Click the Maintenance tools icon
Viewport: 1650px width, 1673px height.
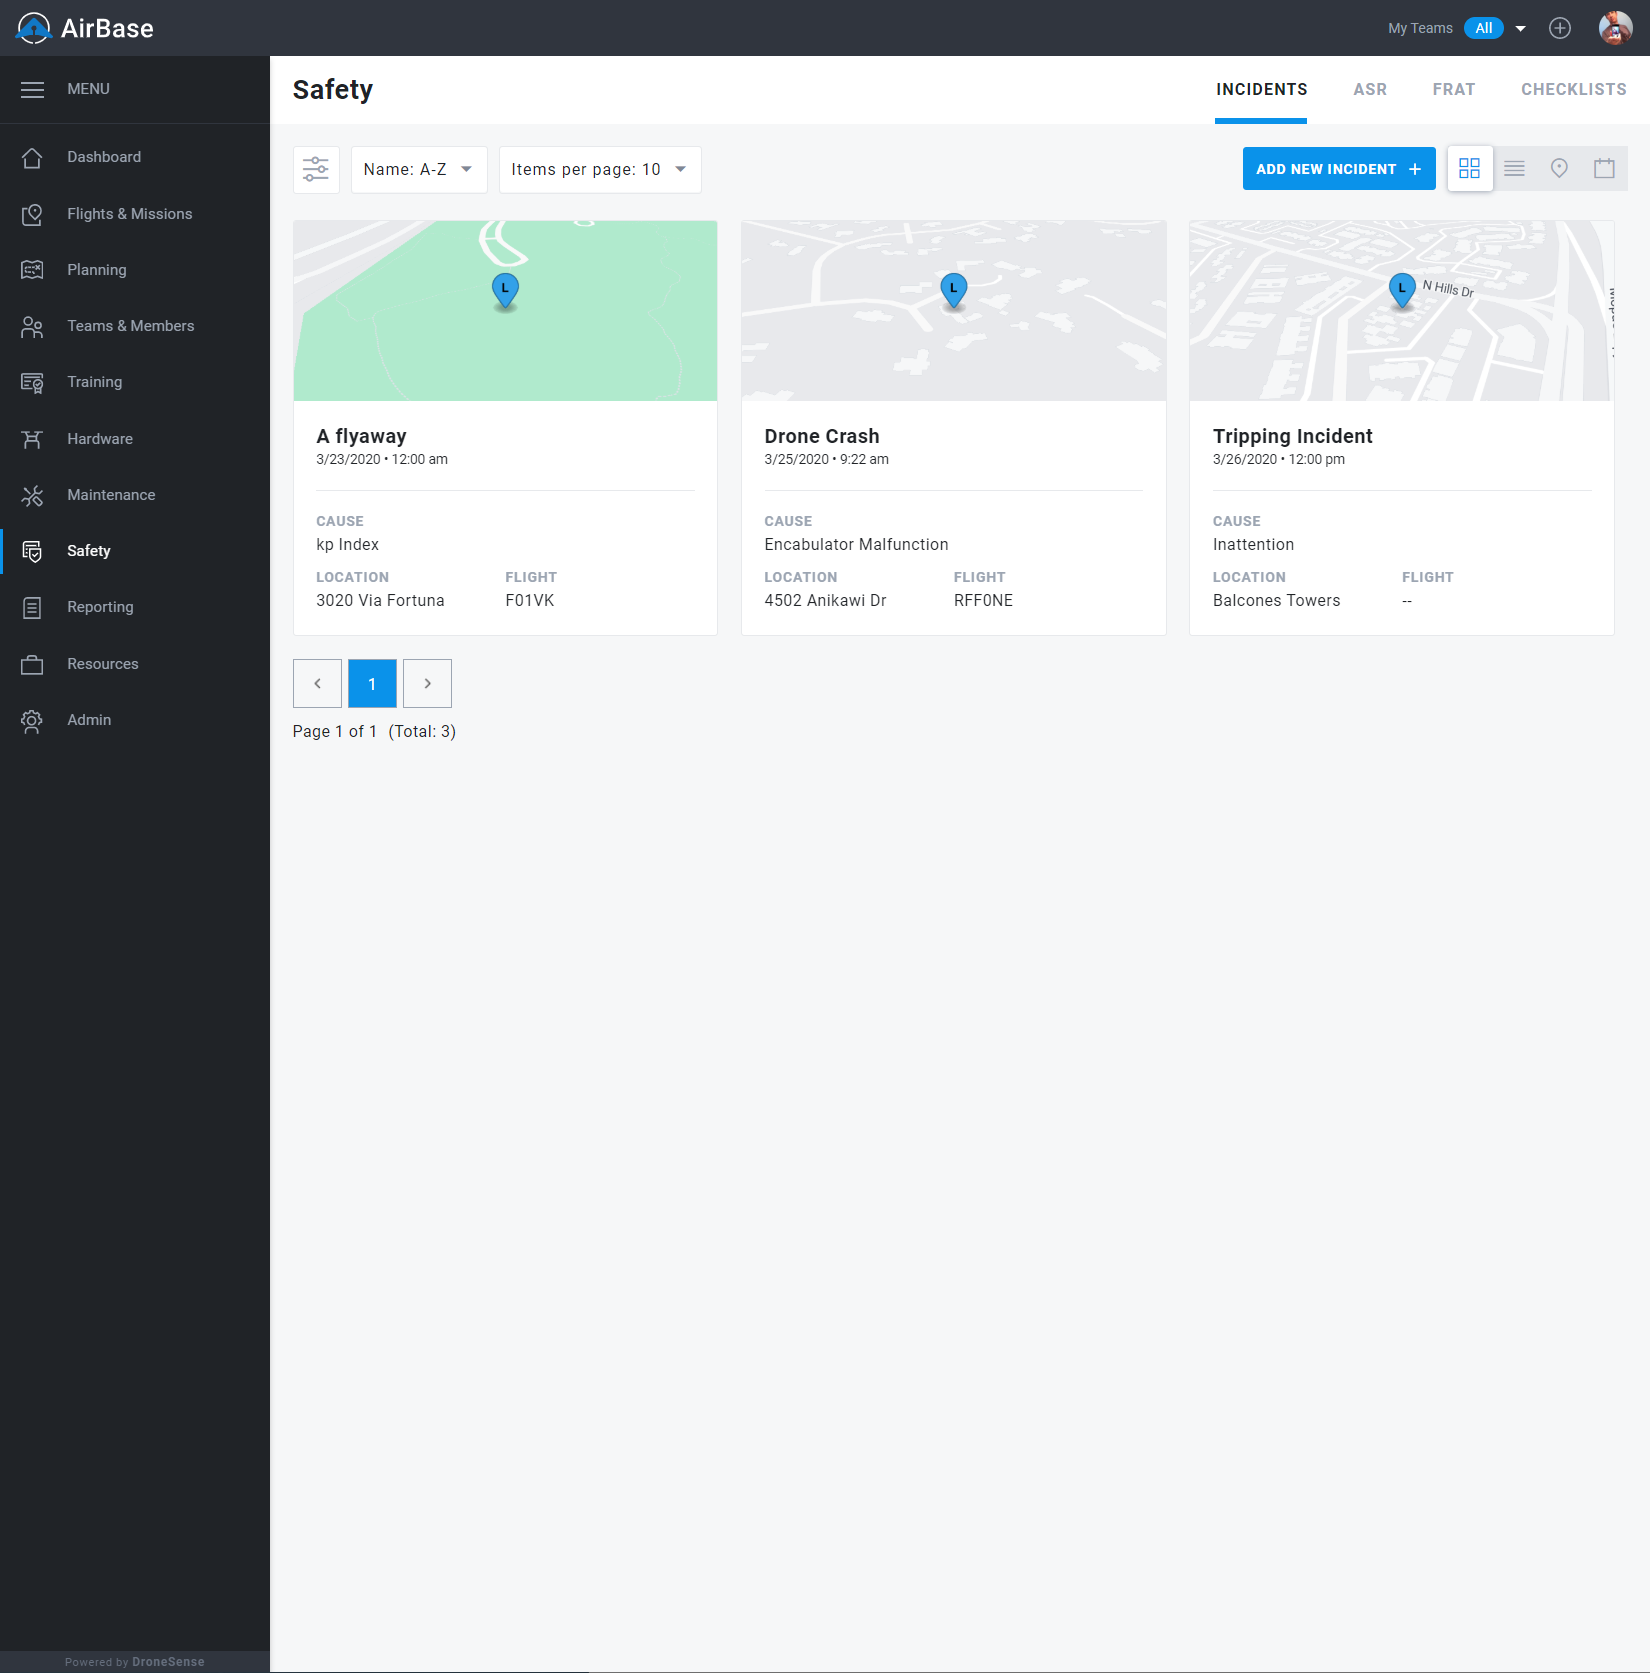(32, 495)
